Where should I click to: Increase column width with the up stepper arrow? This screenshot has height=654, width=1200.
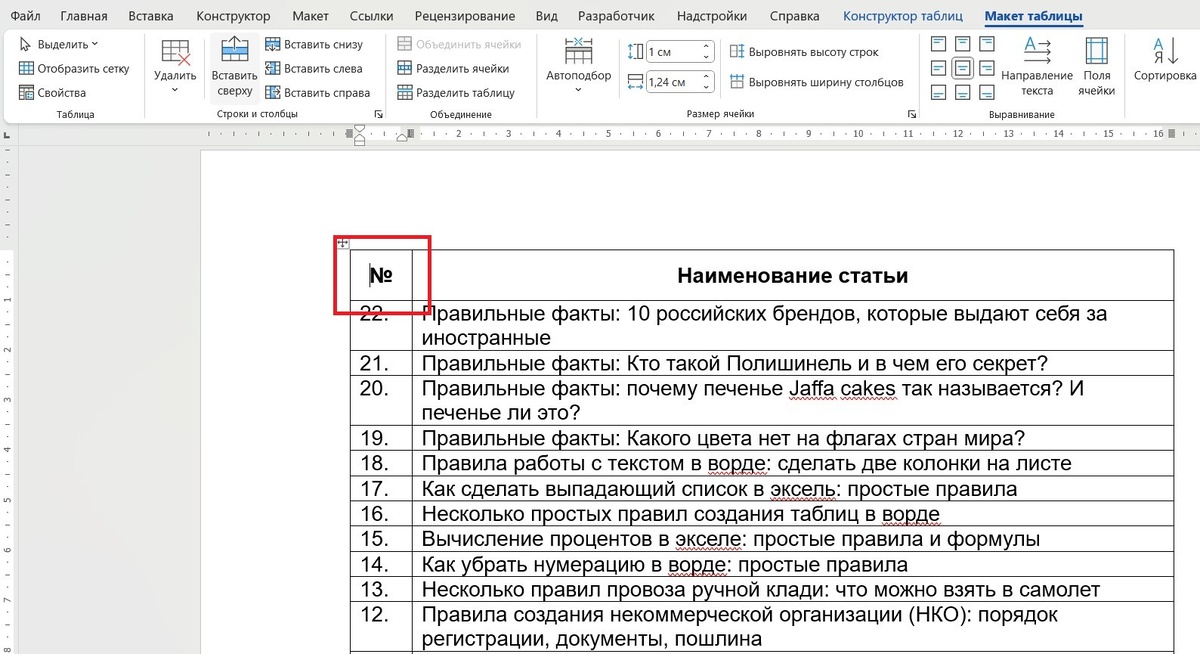[707, 78]
